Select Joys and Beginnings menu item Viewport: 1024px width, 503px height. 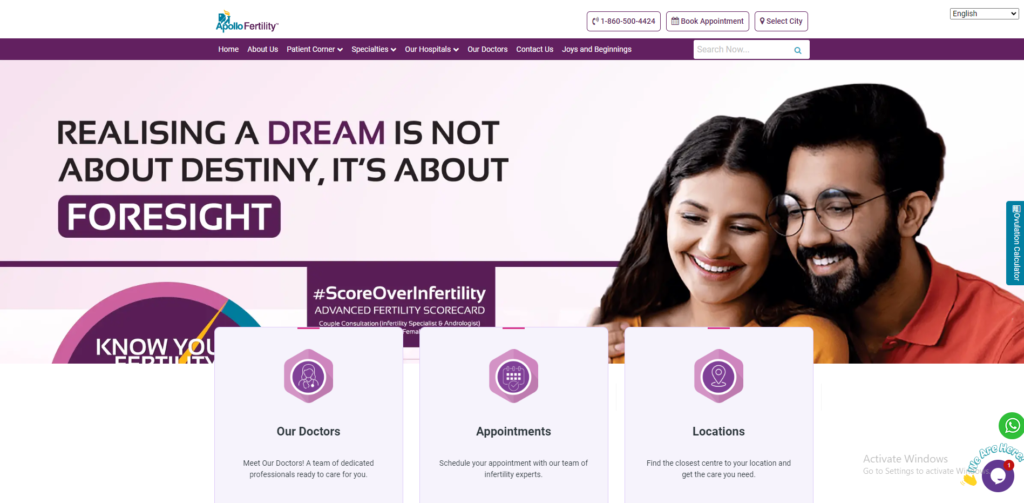coord(597,50)
